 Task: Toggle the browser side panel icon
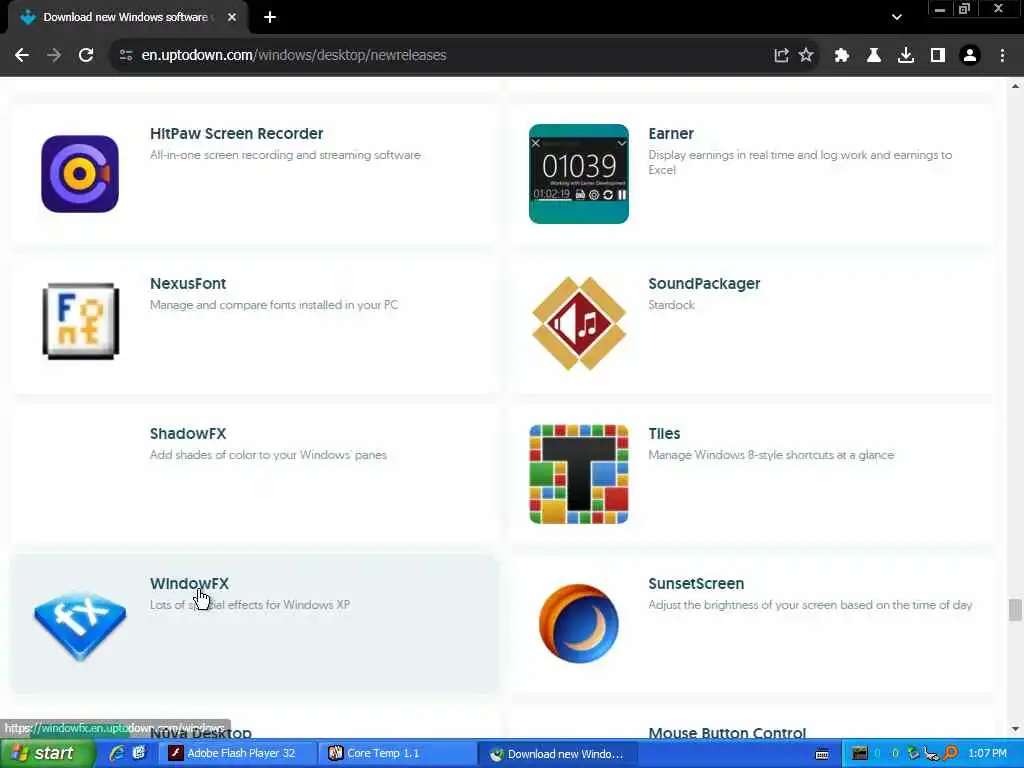[x=938, y=56]
